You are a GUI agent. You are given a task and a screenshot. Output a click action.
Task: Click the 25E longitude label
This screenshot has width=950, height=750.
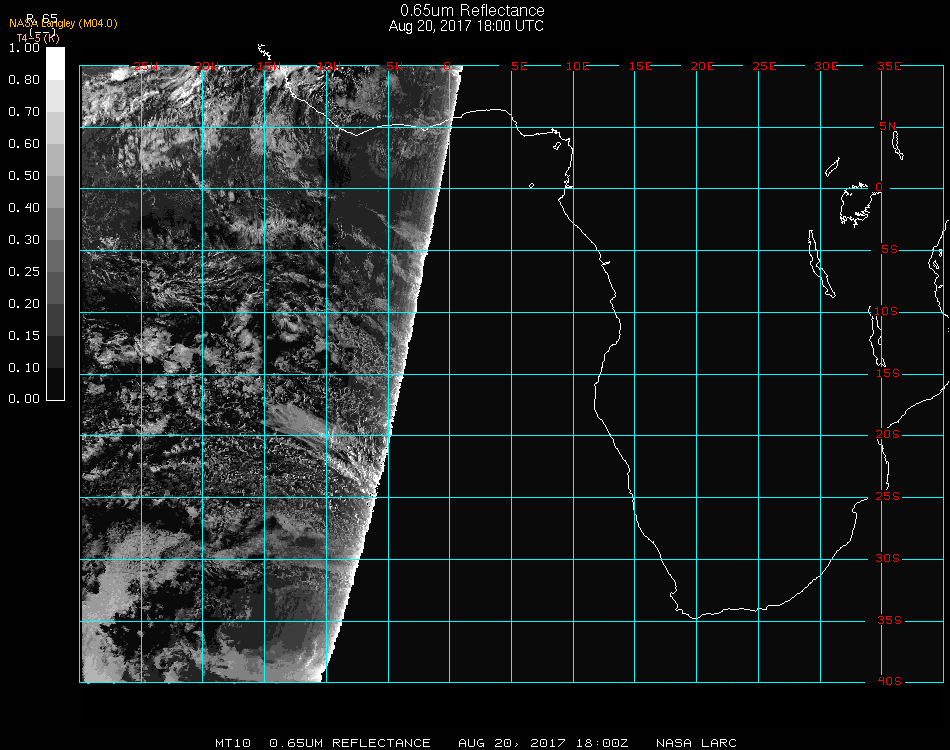coord(764,66)
